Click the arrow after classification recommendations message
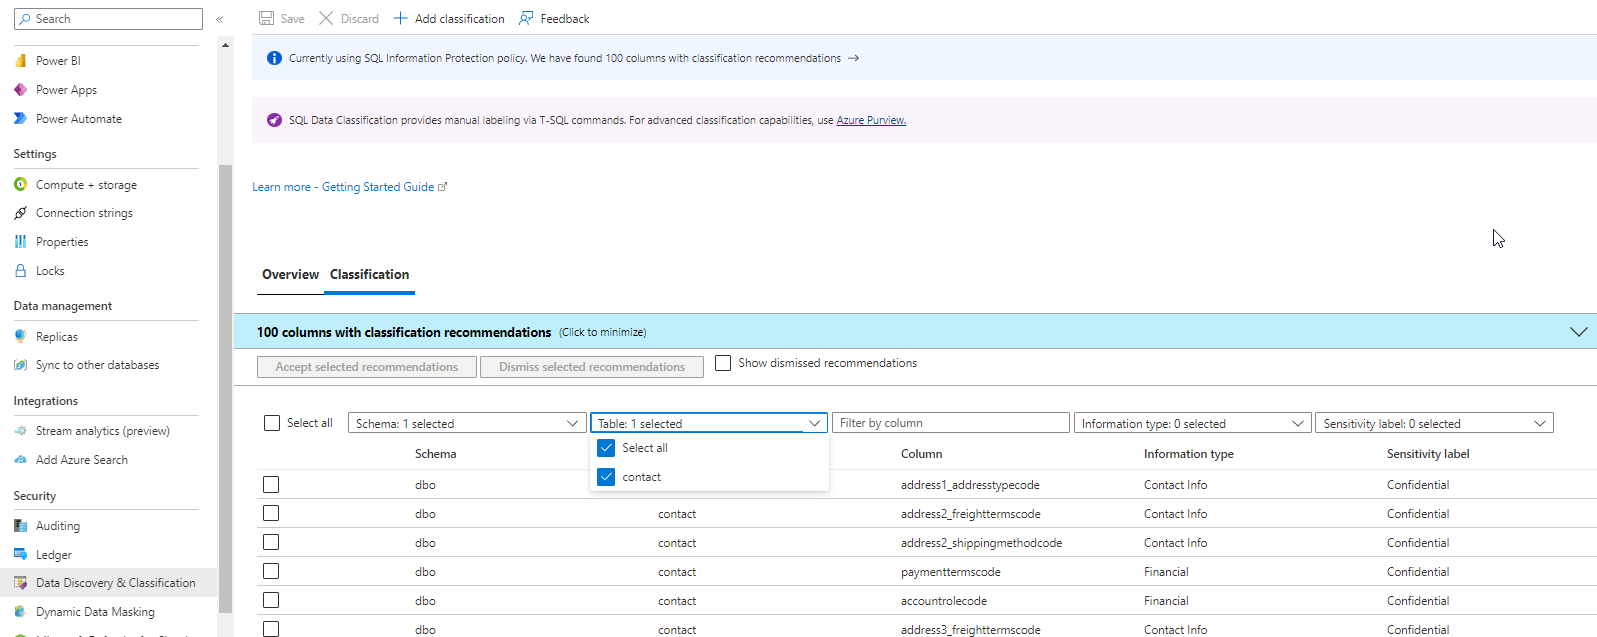This screenshot has height=637, width=1597. pyautogui.click(x=853, y=58)
